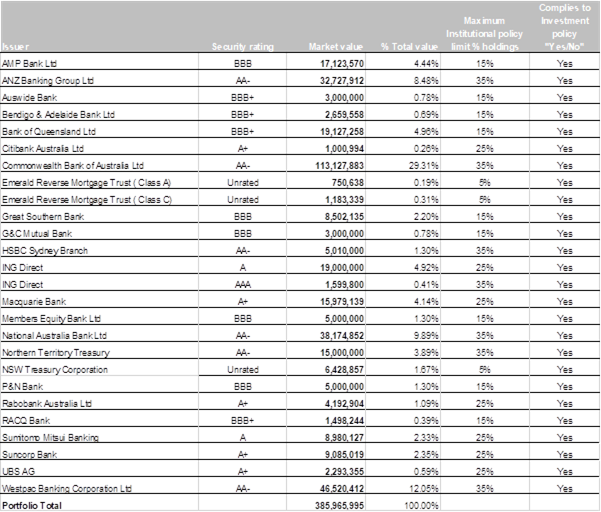
Task: Click Bendigo & Adelaide Bank Ltd
Action: tap(58, 114)
